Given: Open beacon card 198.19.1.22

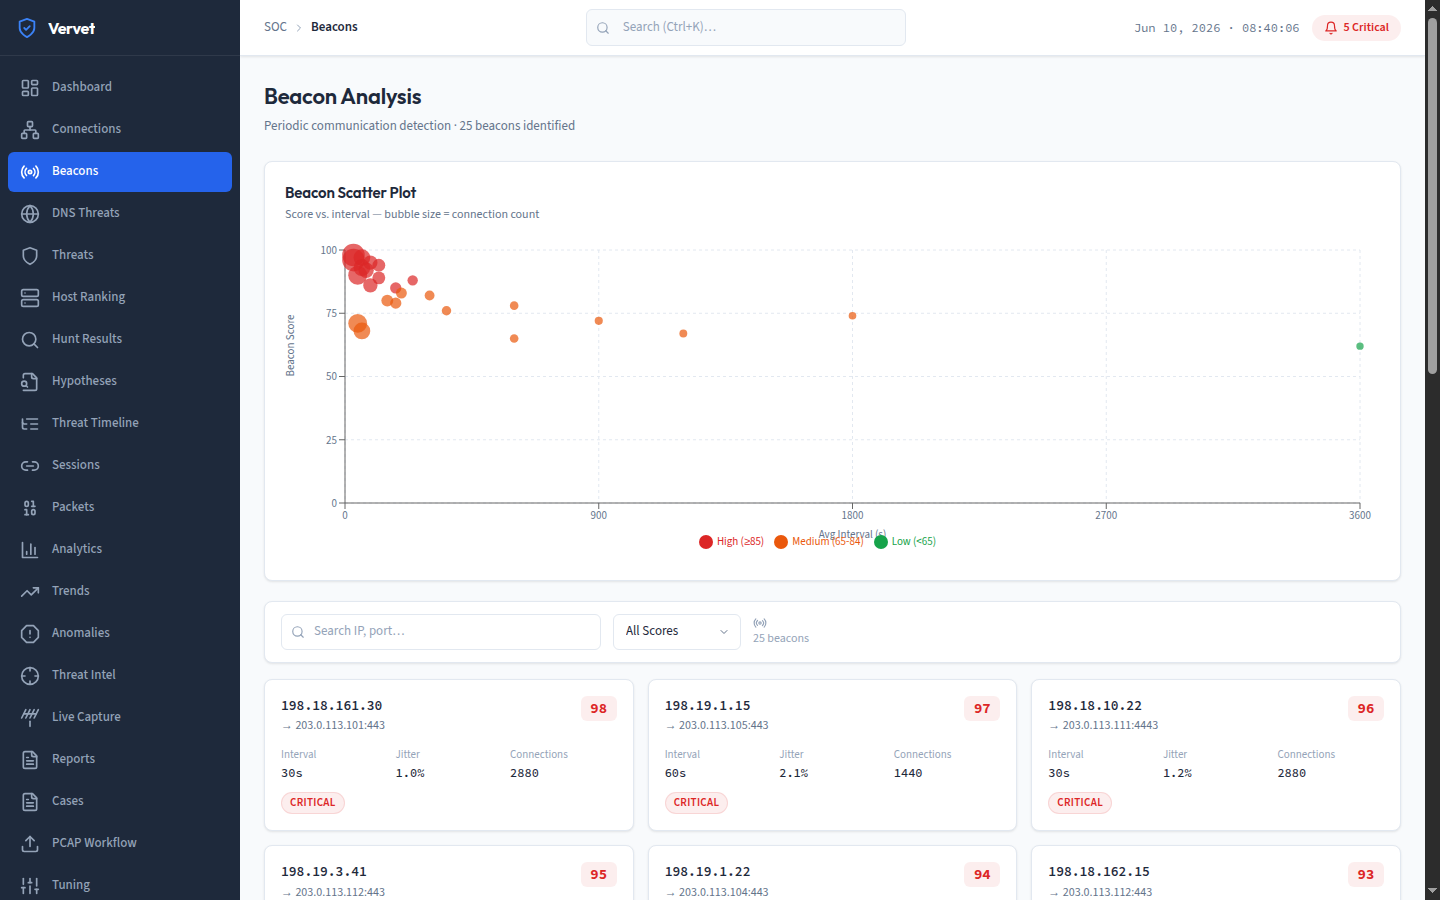Looking at the screenshot, I should pos(832,873).
